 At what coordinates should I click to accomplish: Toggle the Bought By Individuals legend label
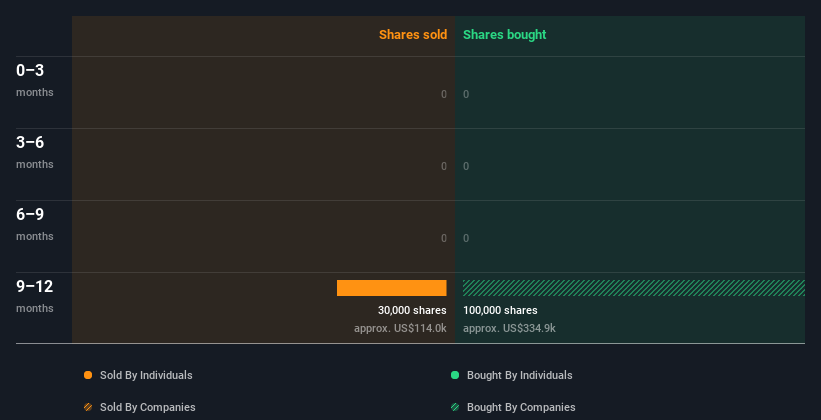[x=519, y=375]
